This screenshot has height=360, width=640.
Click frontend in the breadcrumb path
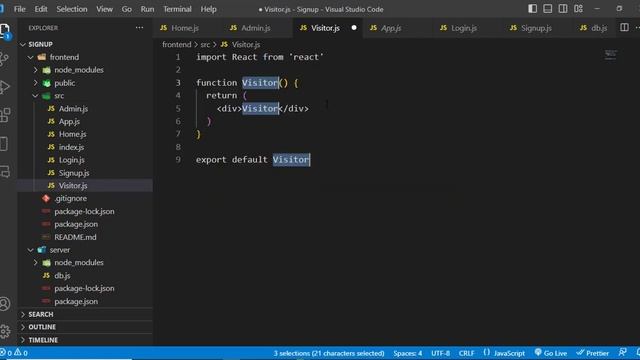[x=176, y=44]
